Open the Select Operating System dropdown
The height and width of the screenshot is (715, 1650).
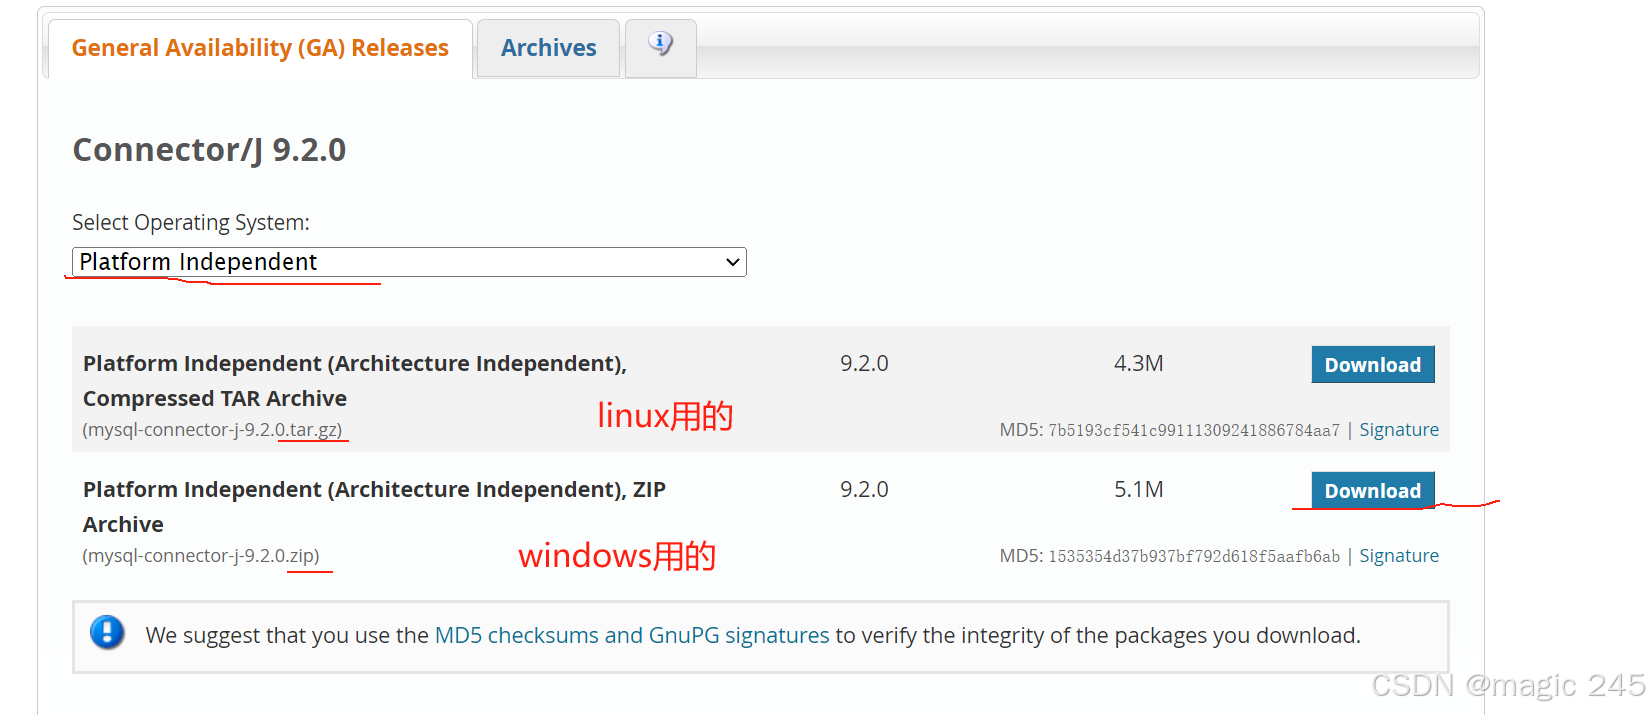(x=409, y=262)
